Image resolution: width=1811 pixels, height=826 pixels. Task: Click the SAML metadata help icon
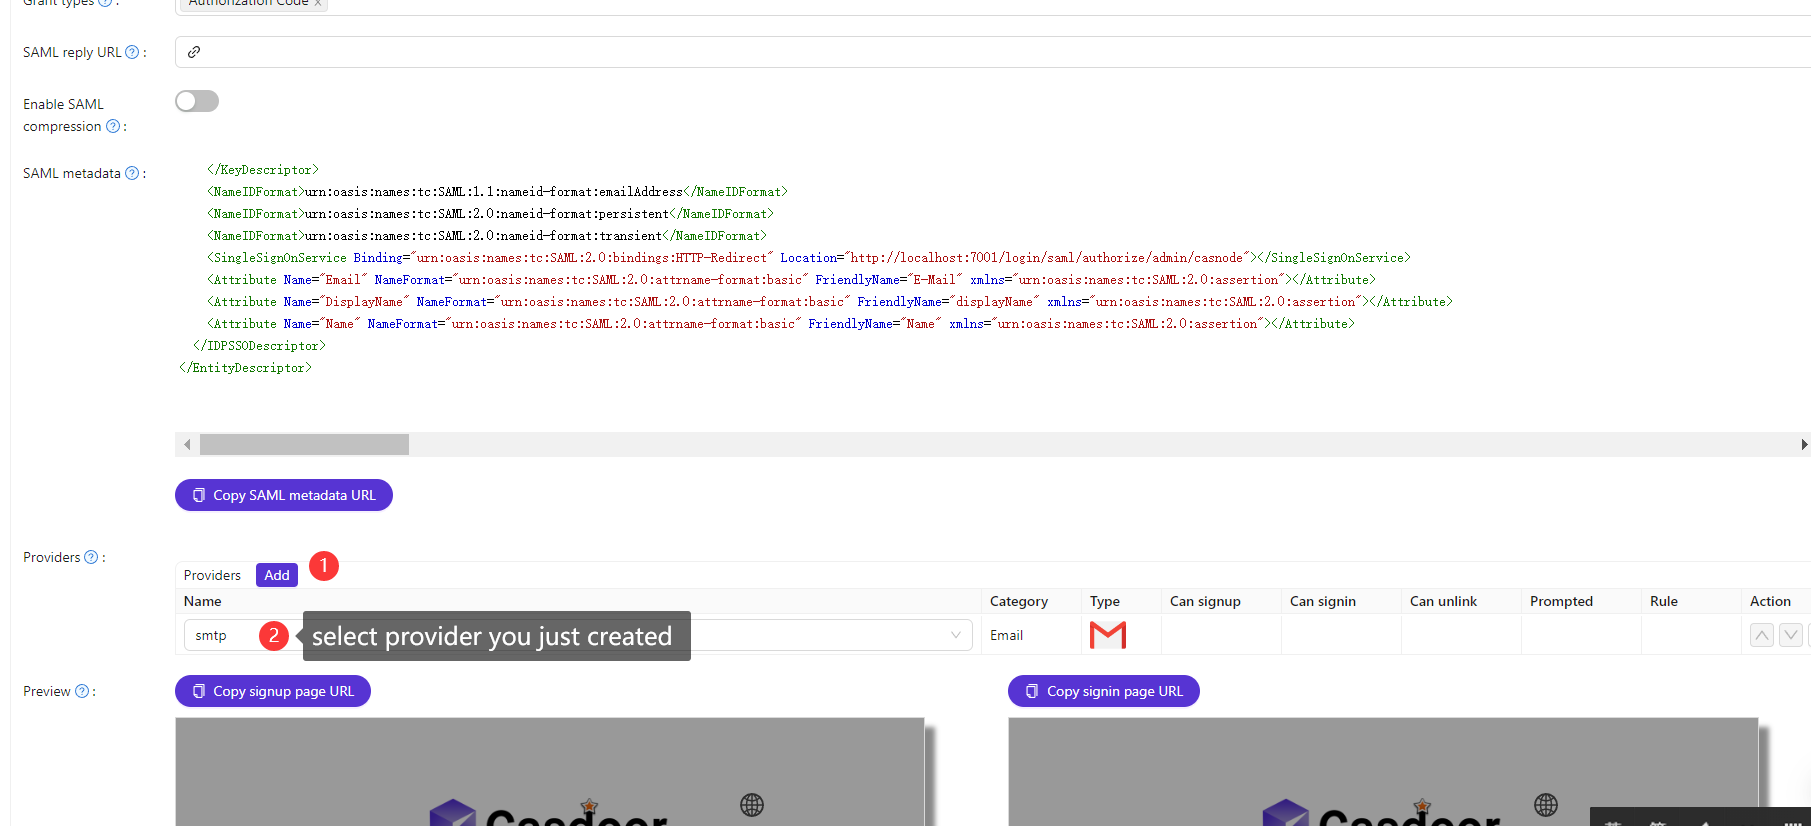131,173
